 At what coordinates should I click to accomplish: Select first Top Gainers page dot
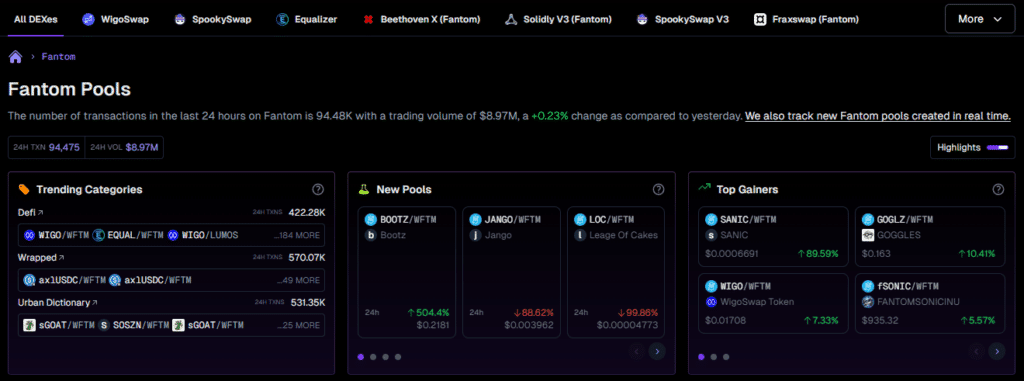pos(701,357)
